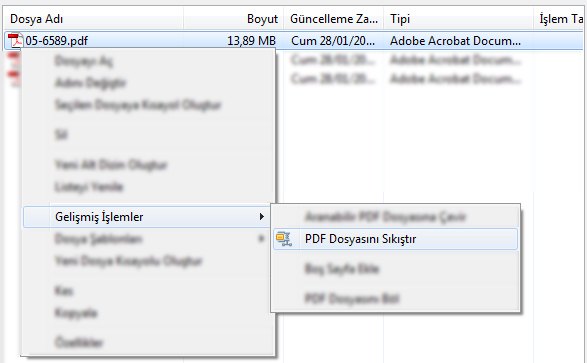This screenshot has width=587, height=363.
Task: Expand the Dosya Şablonları submenu arrow
Action: pos(261,238)
